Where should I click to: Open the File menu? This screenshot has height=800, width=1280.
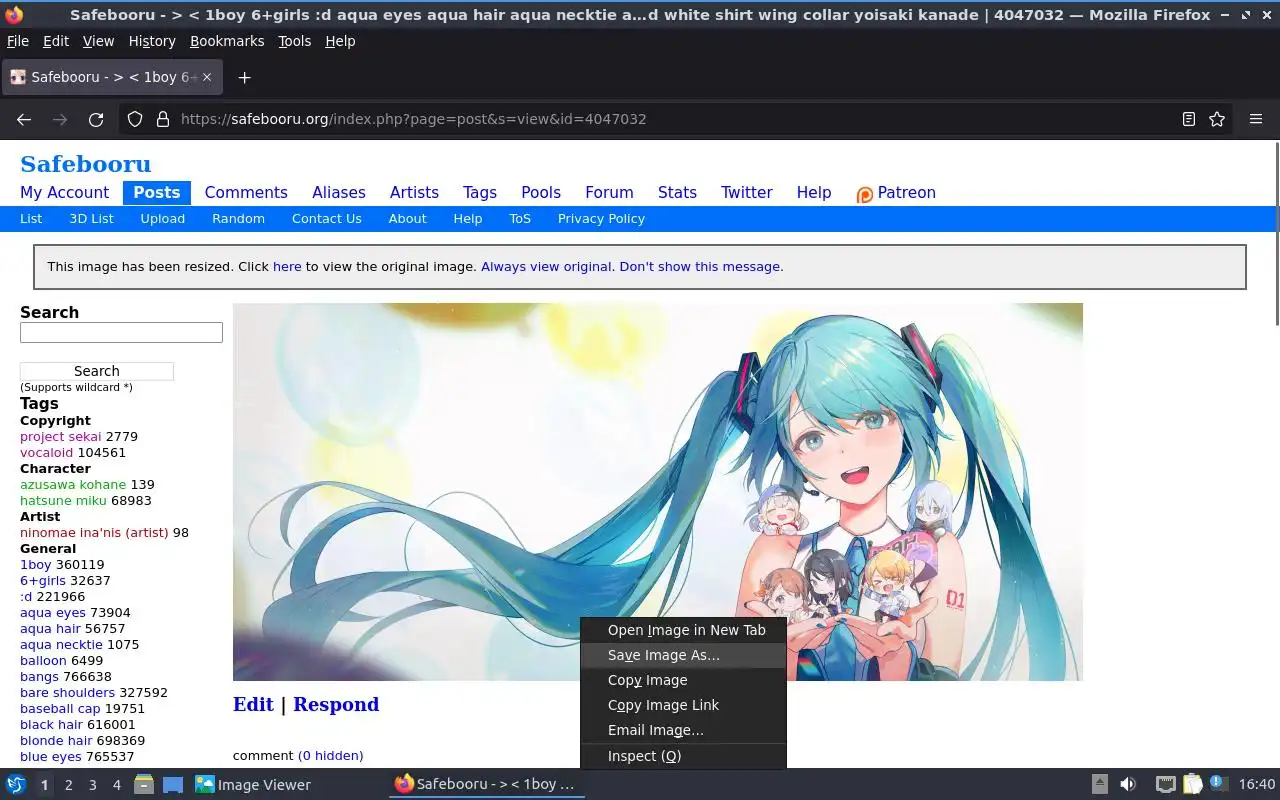tap(18, 41)
